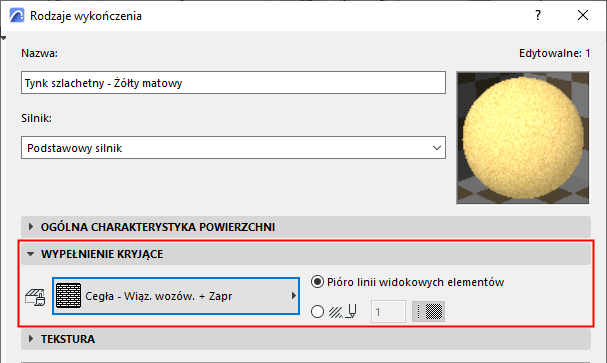Click the surface fill paint brush icon
607x363 pixels.
click(x=35, y=297)
